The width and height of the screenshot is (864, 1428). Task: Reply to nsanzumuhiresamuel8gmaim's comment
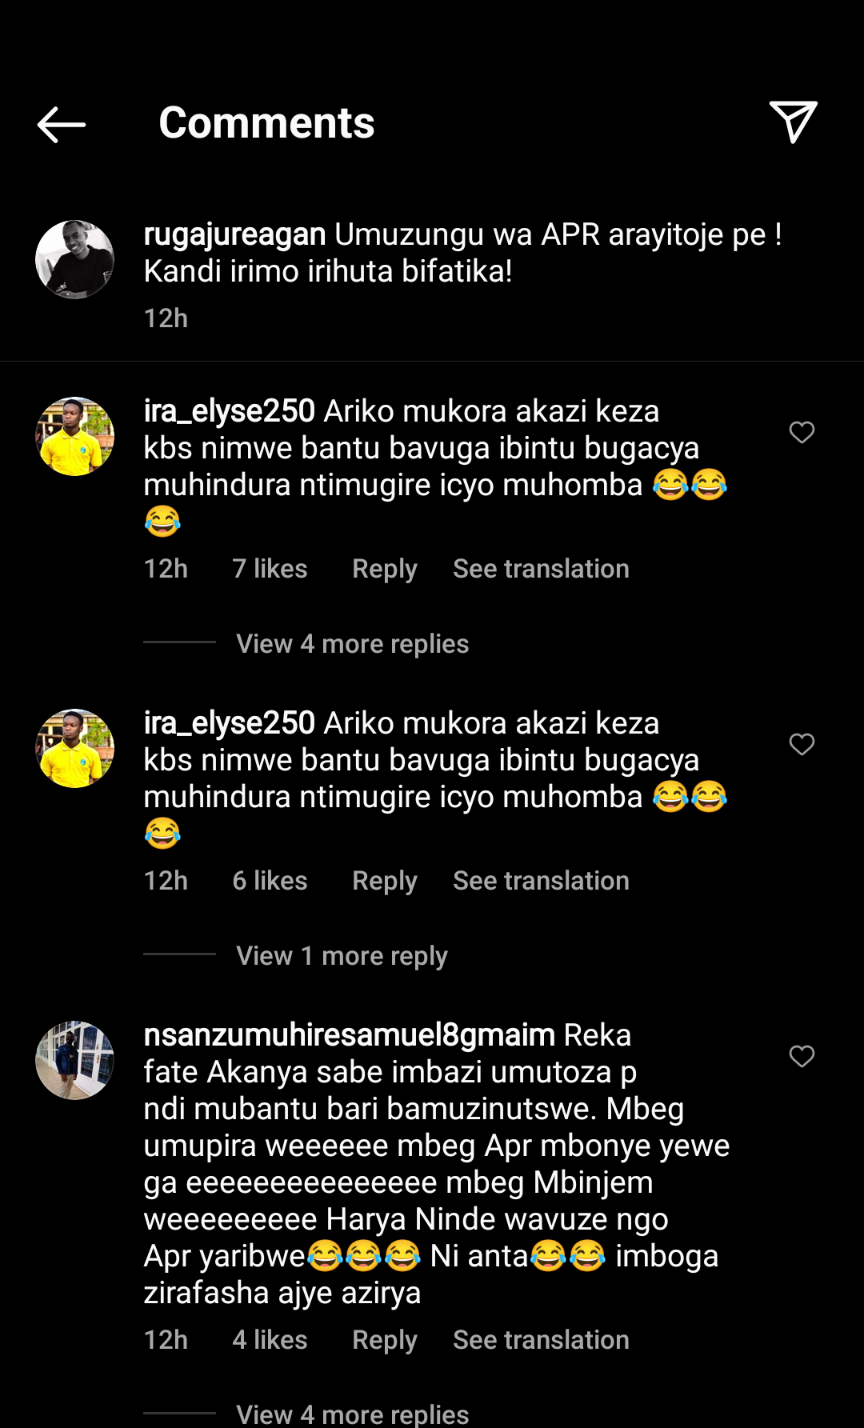[x=384, y=1340]
